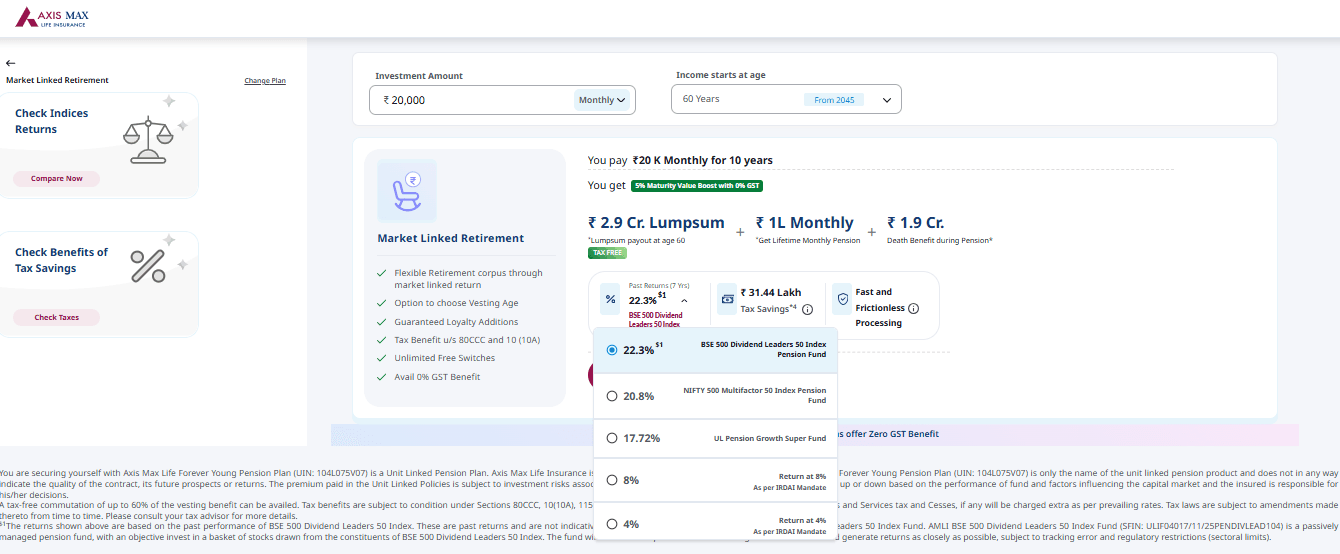Click the percent icon in Tax Savings card
1340x554 pixels.
click(x=148, y=266)
